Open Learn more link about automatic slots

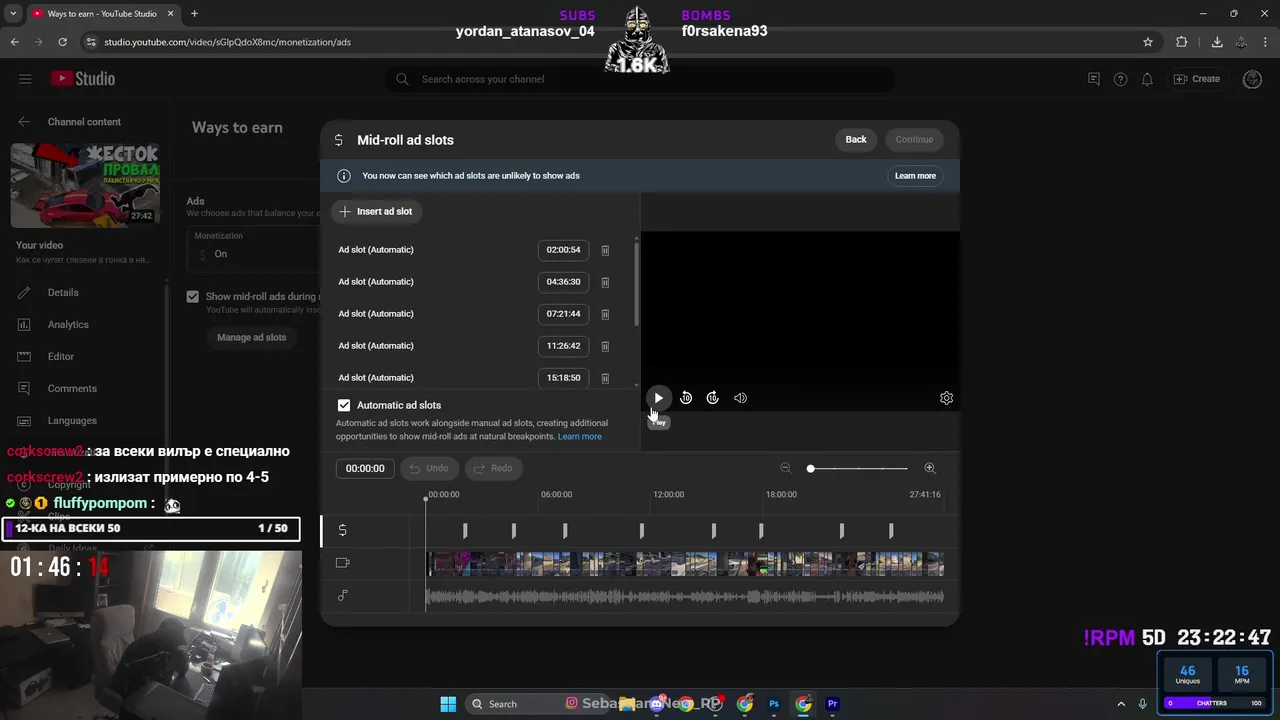pyautogui.click(x=580, y=436)
